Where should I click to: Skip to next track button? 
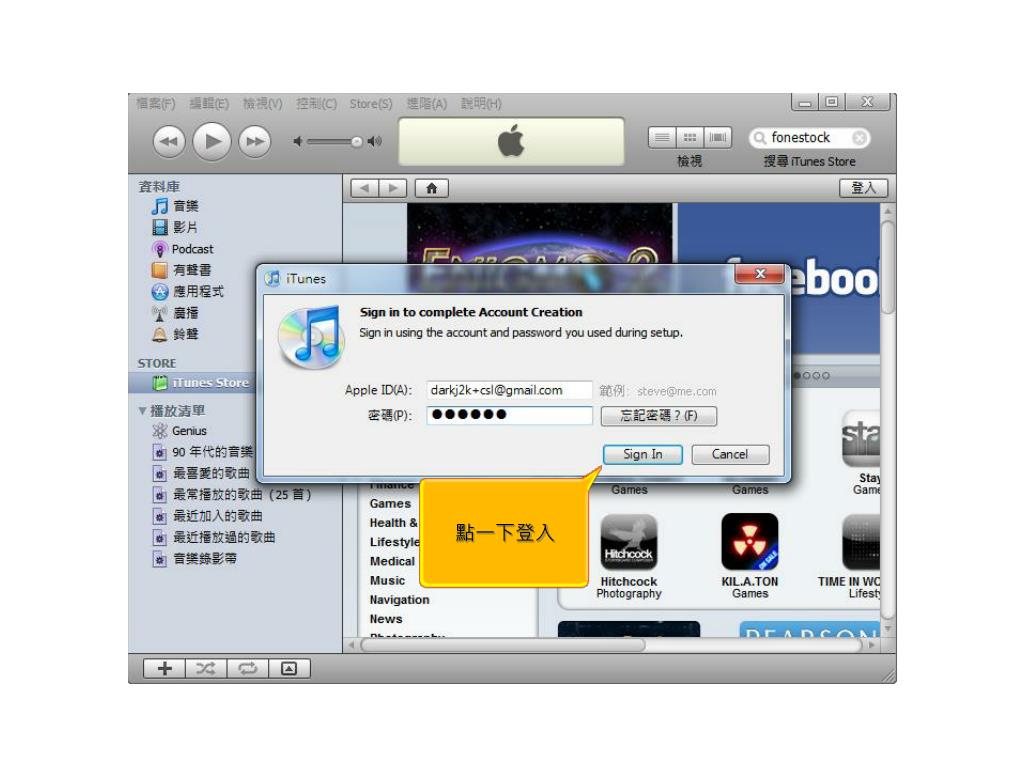coord(255,141)
